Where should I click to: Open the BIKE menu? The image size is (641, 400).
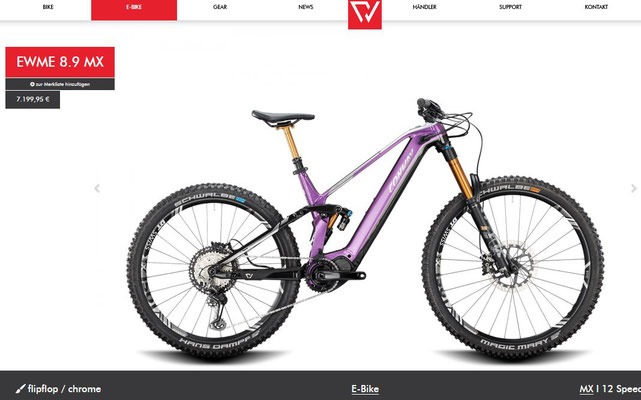(x=48, y=7)
